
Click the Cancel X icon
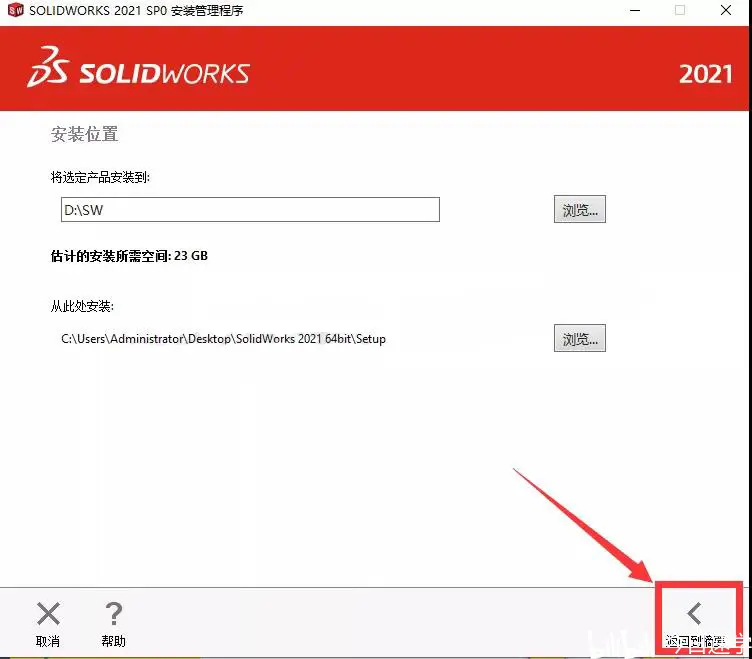tap(48, 613)
